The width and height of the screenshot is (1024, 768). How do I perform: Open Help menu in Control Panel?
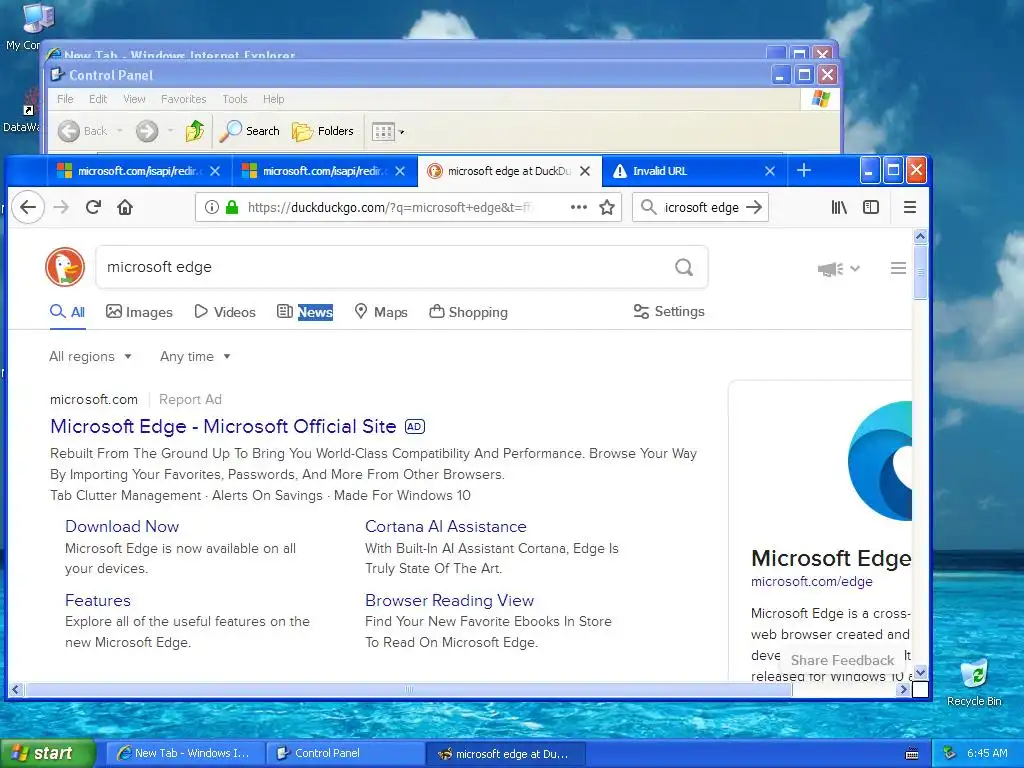point(274,99)
